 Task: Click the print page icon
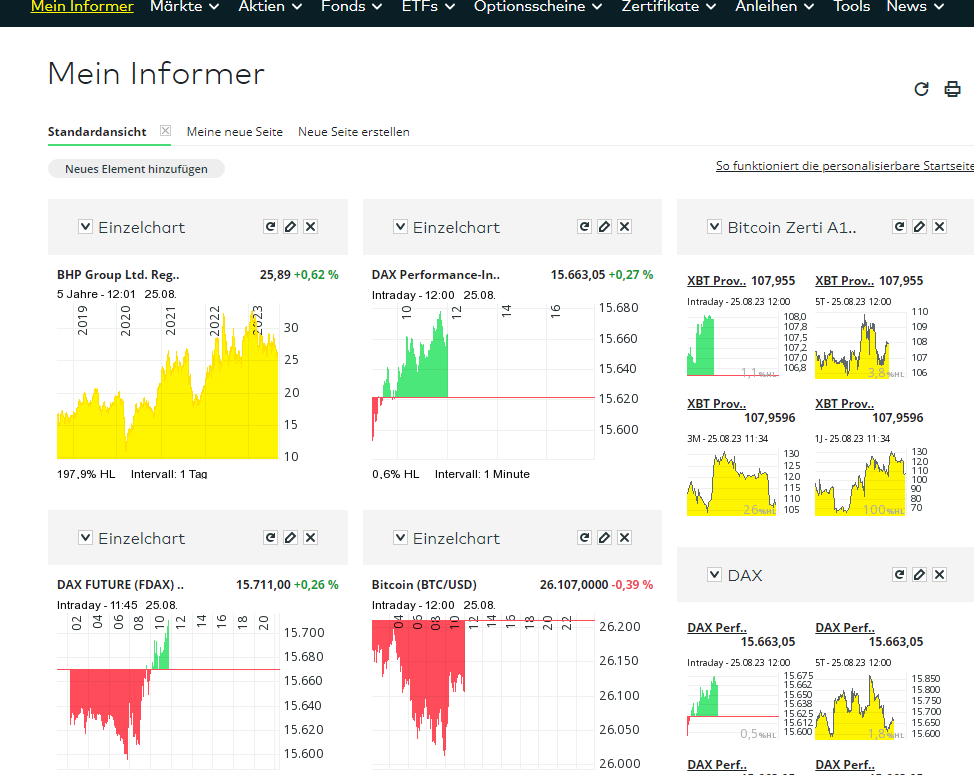coord(952,89)
